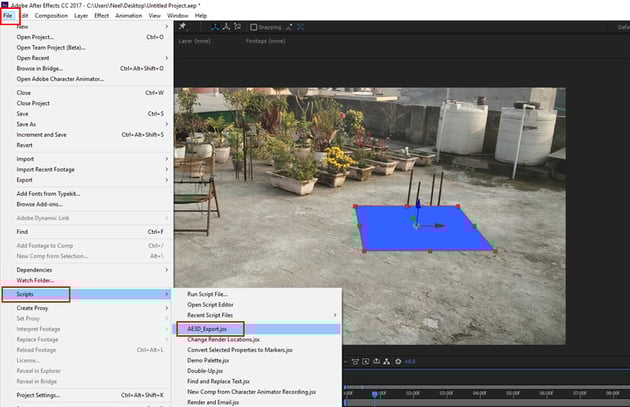Expand the New submenu arrow
This screenshot has height=407, width=630.
click(x=166, y=27)
